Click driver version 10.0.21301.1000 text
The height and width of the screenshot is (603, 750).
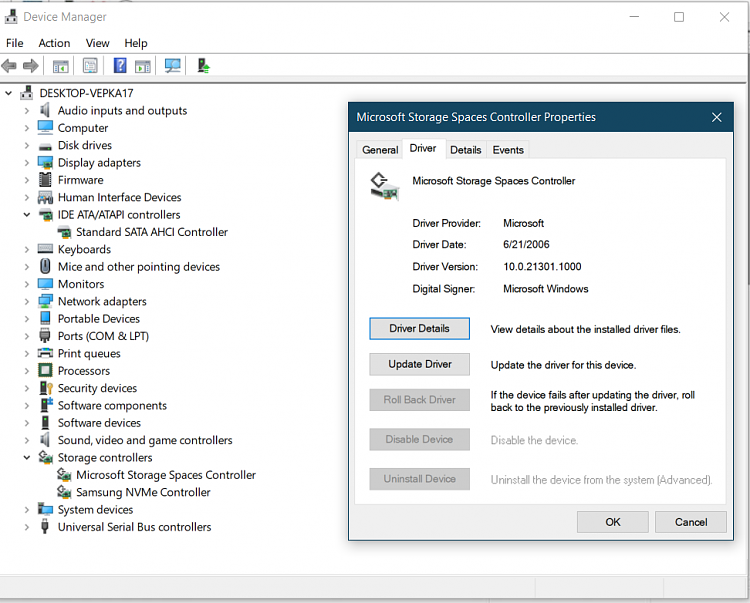(x=542, y=266)
